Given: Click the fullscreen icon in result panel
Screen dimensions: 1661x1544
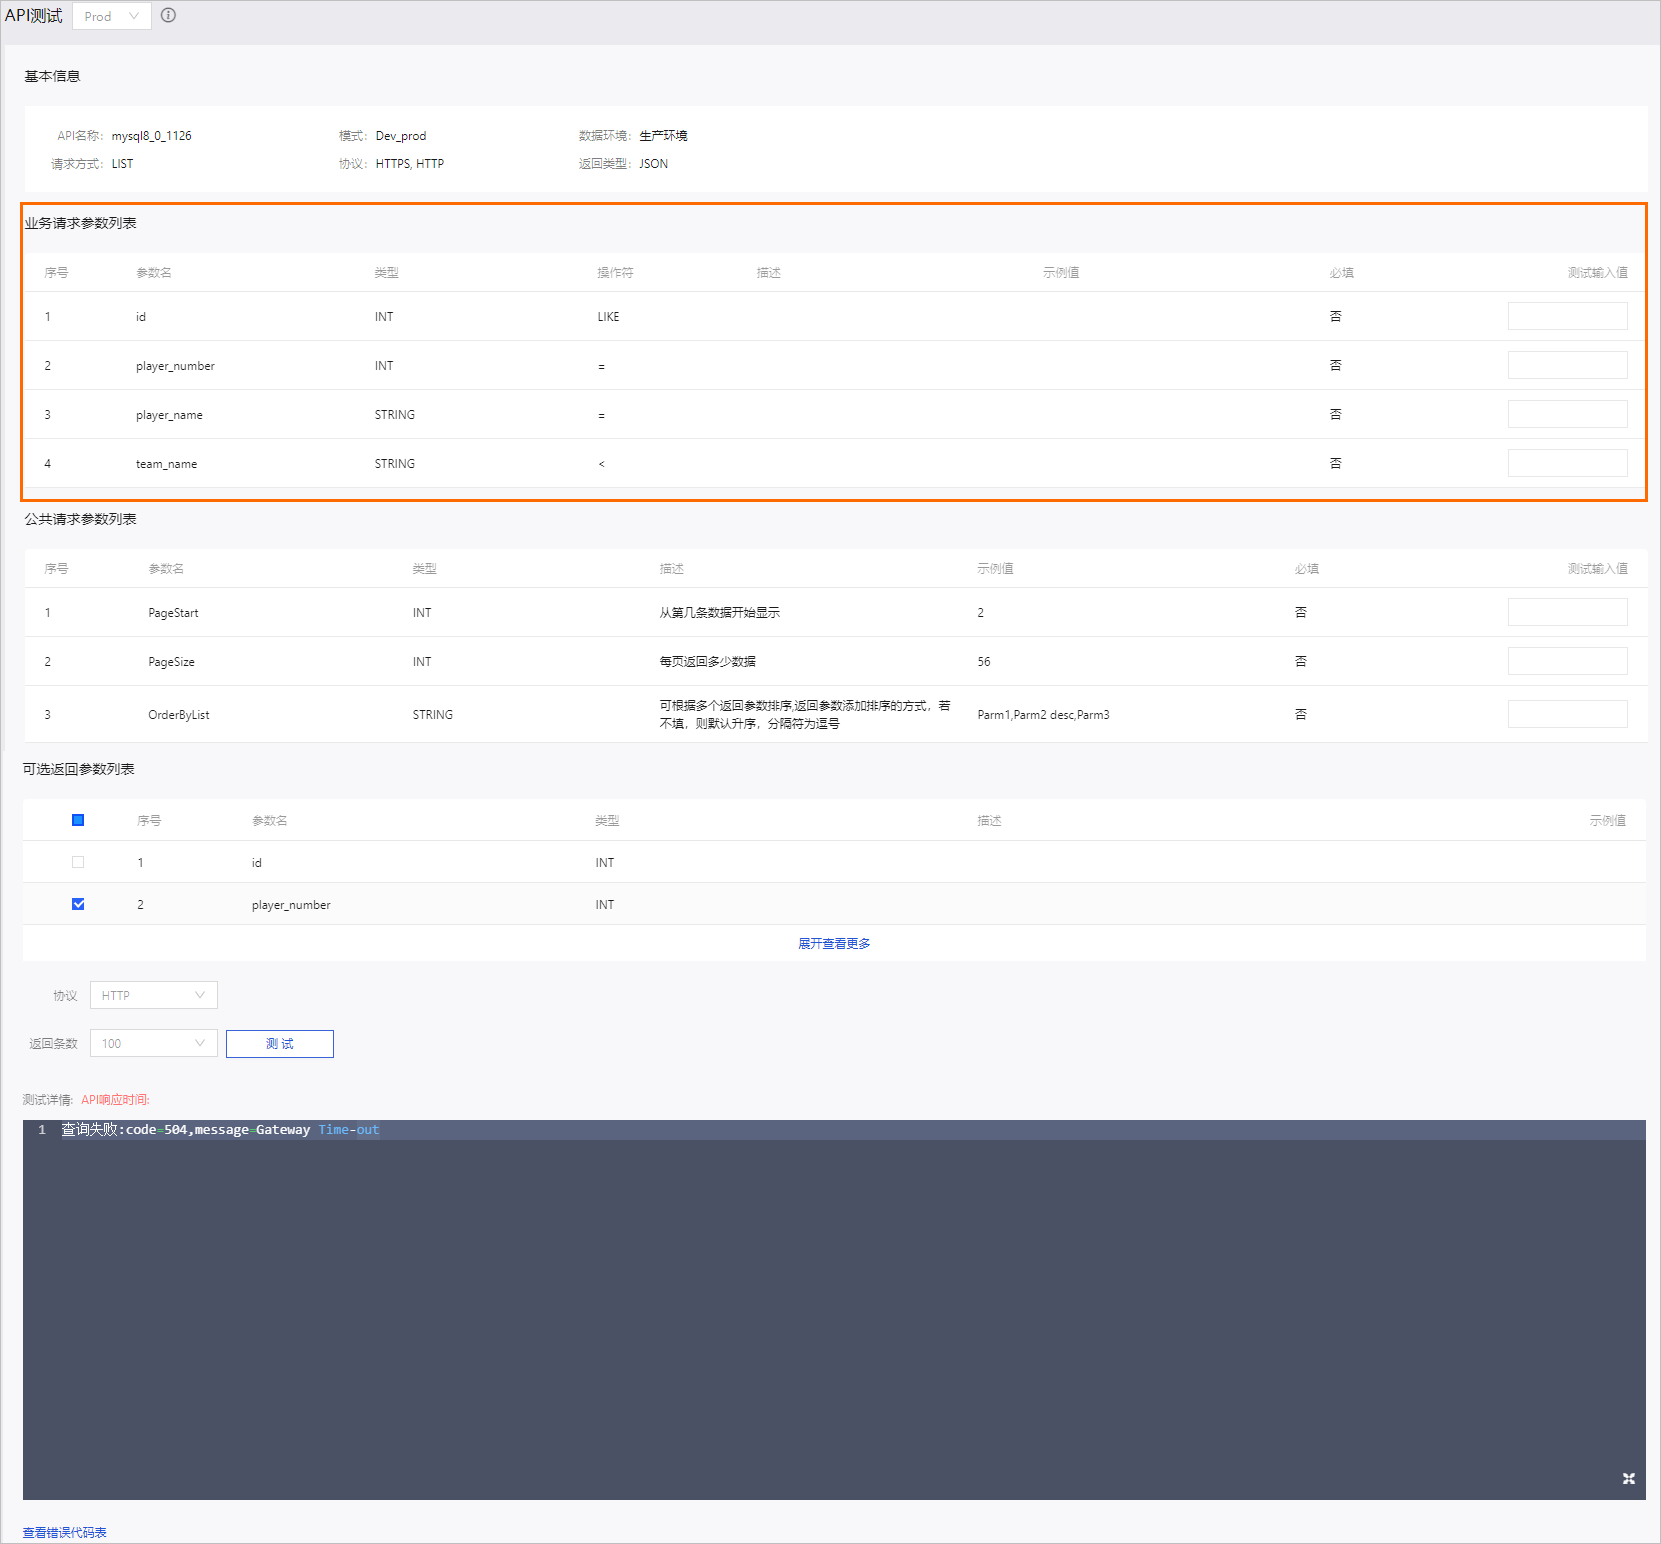Looking at the screenshot, I should point(1628,1478).
